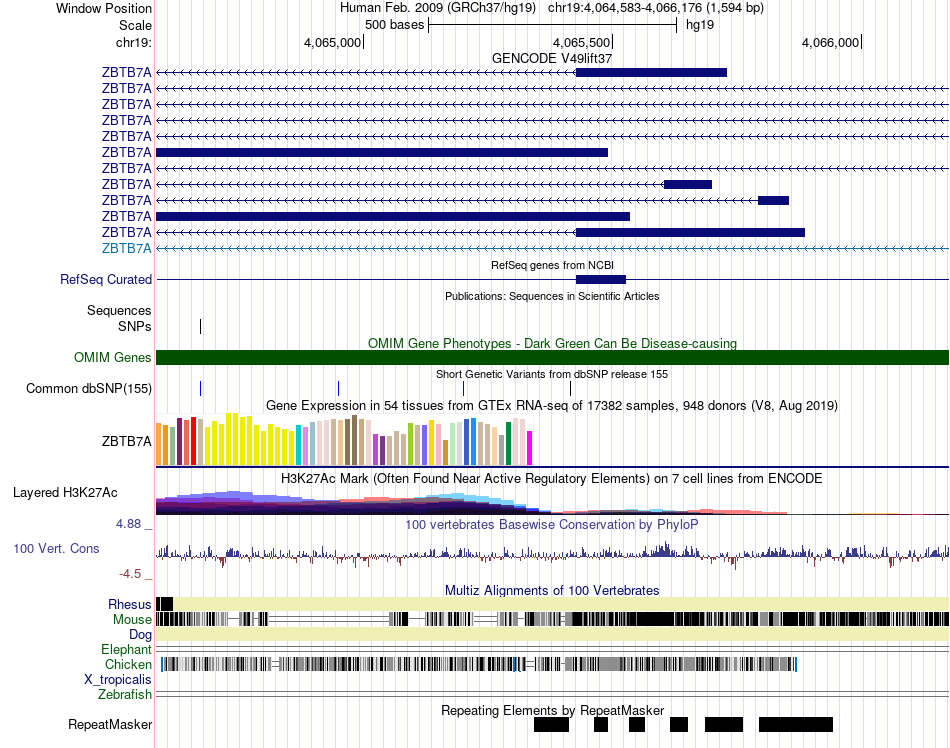Click the Common dbSNP(155) label

pyautogui.click(x=89, y=388)
